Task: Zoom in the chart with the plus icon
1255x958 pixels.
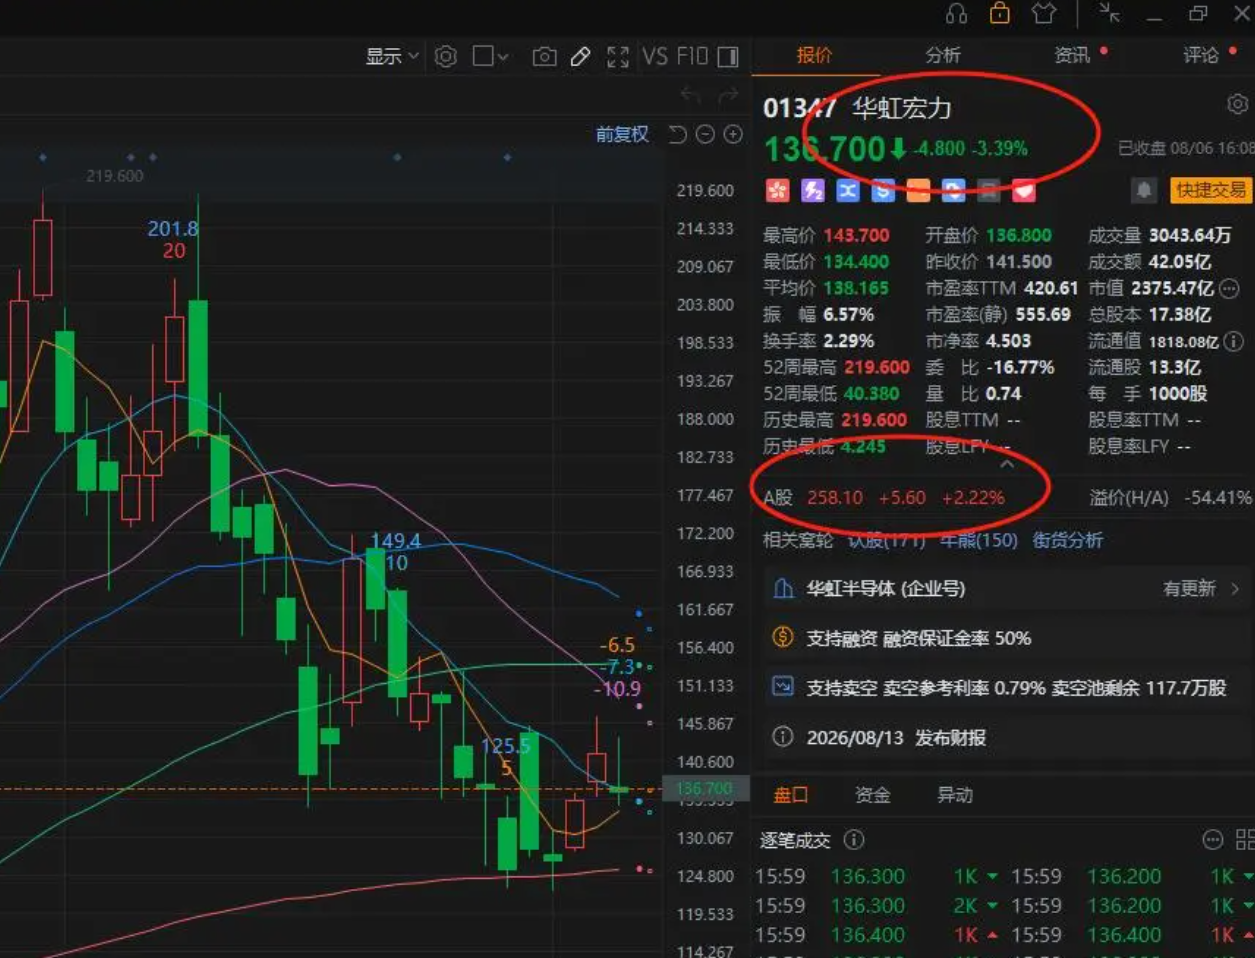Action: click(x=733, y=134)
